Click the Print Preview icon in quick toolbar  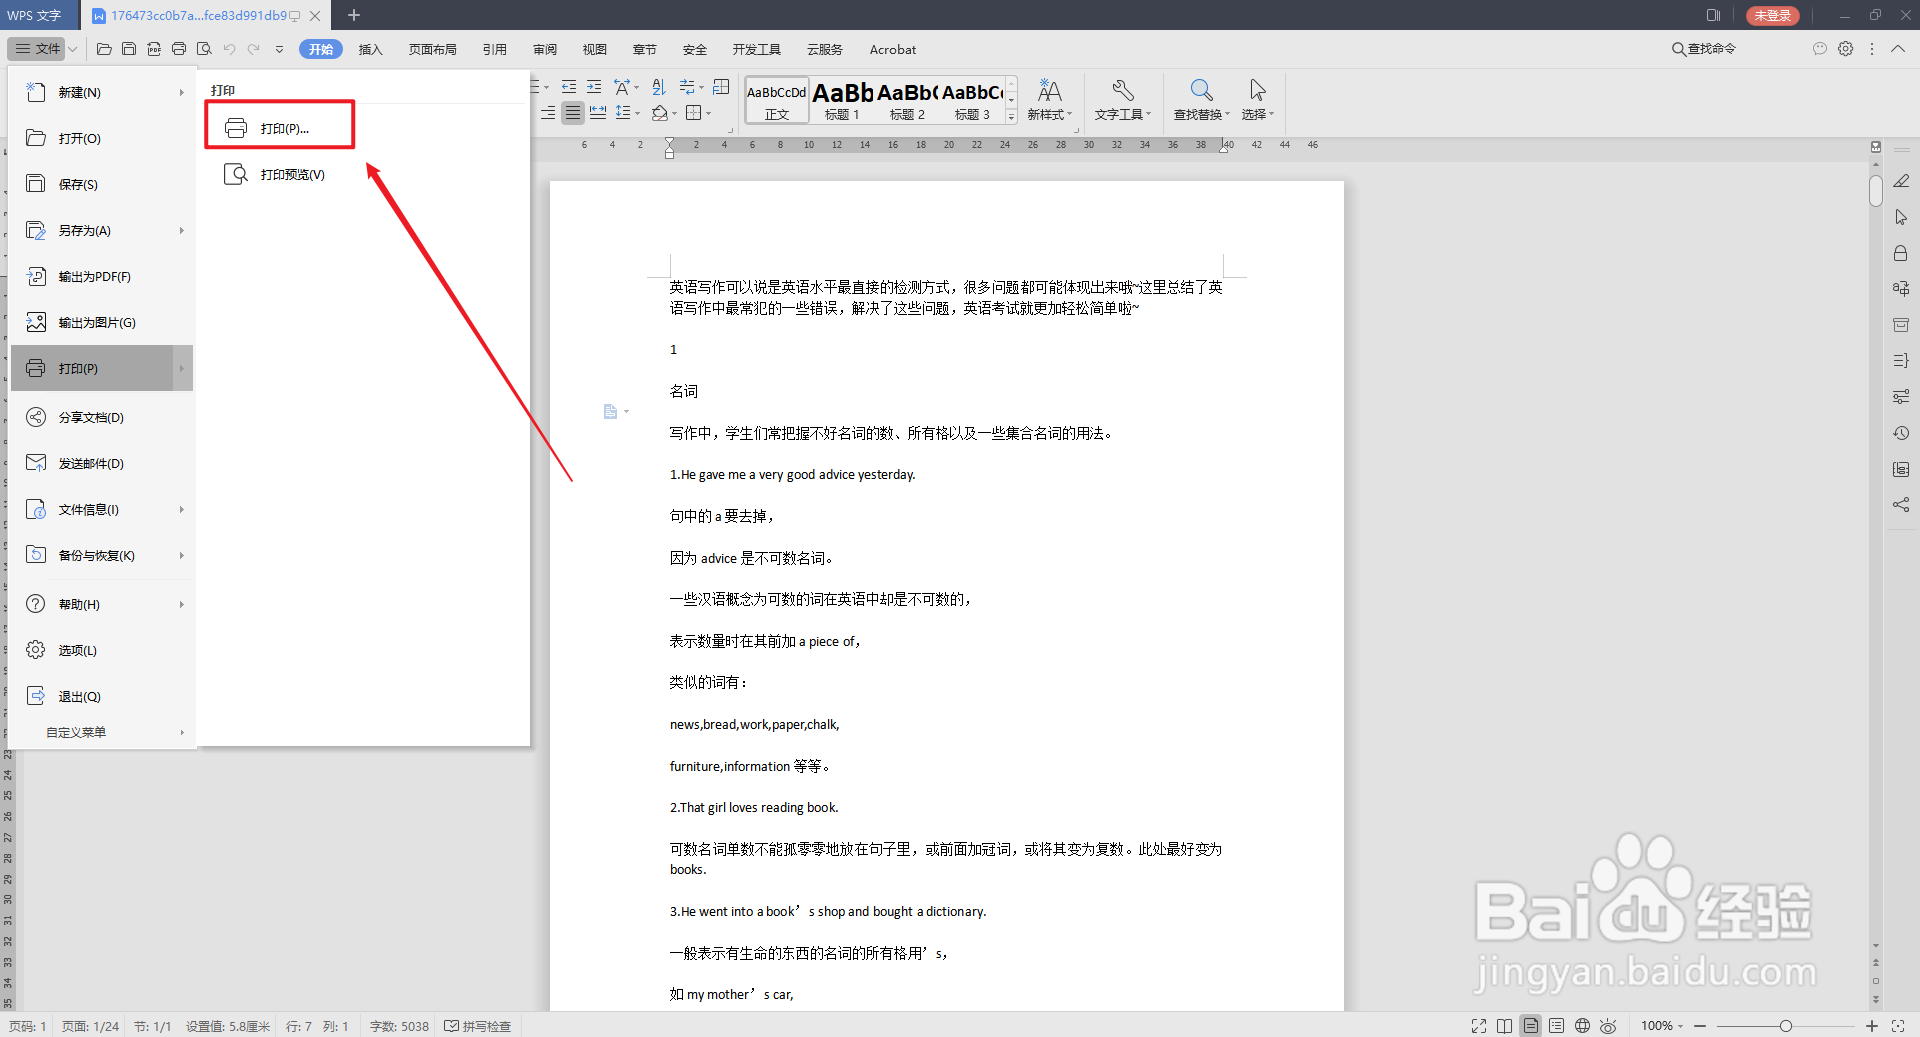click(x=204, y=49)
